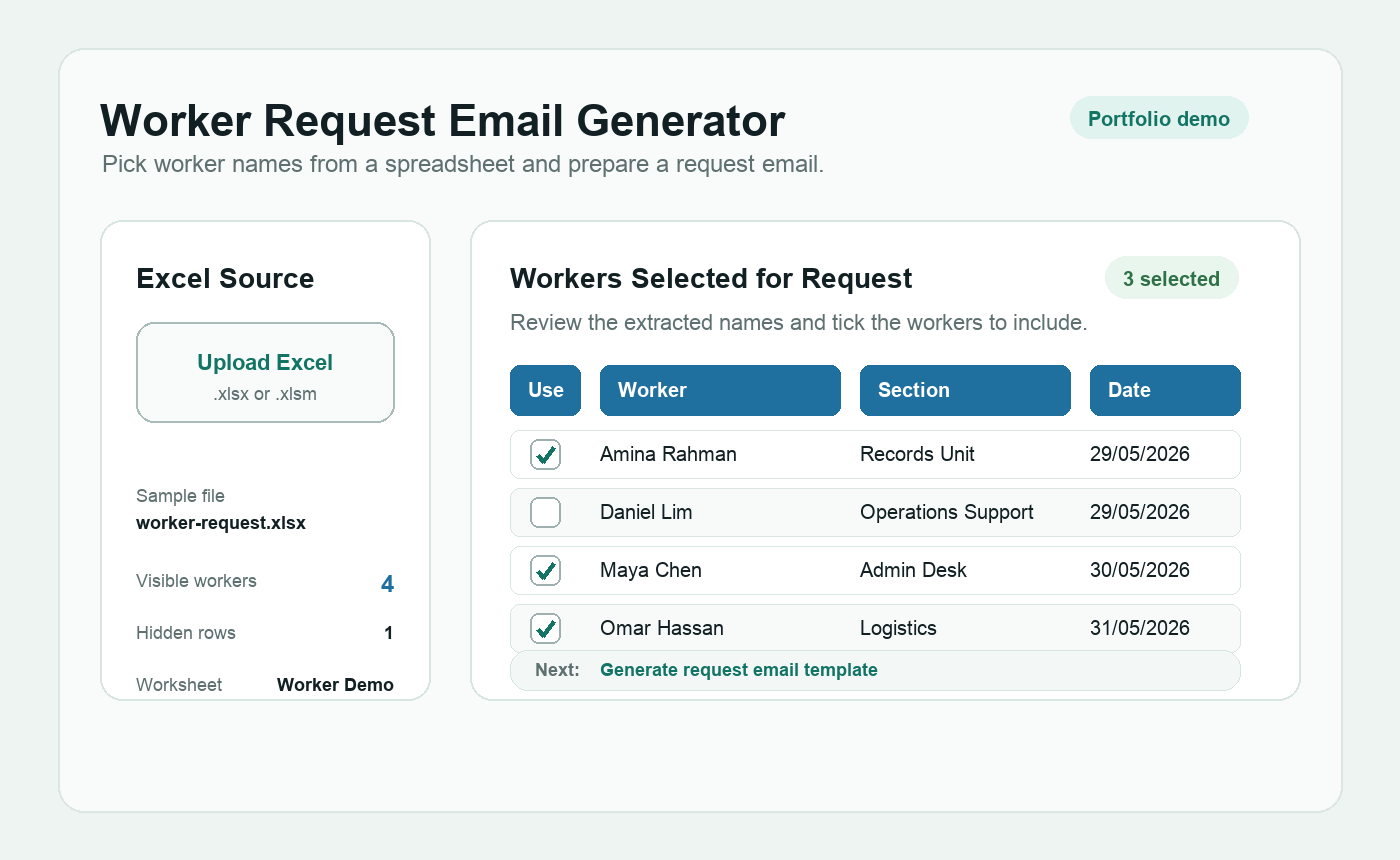1400x860 pixels.
Task: Click the Portfolio demo badge
Action: pyautogui.click(x=1159, y=118)
